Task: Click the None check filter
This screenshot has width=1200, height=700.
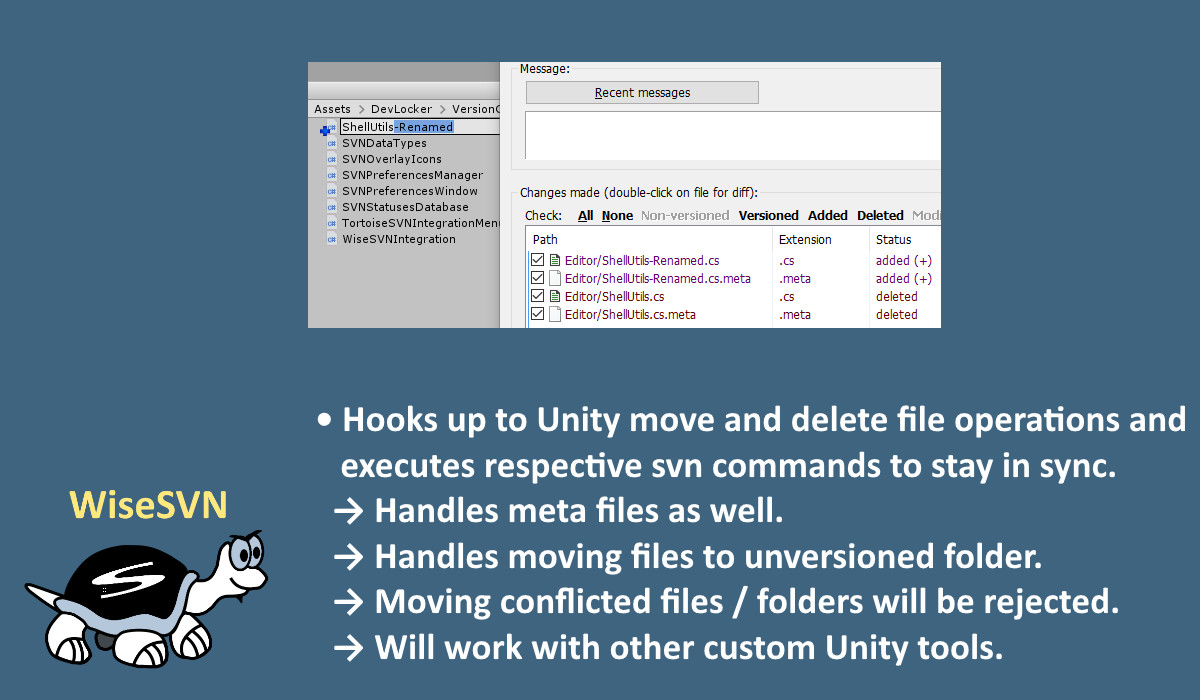Action: tap(617, 216)
